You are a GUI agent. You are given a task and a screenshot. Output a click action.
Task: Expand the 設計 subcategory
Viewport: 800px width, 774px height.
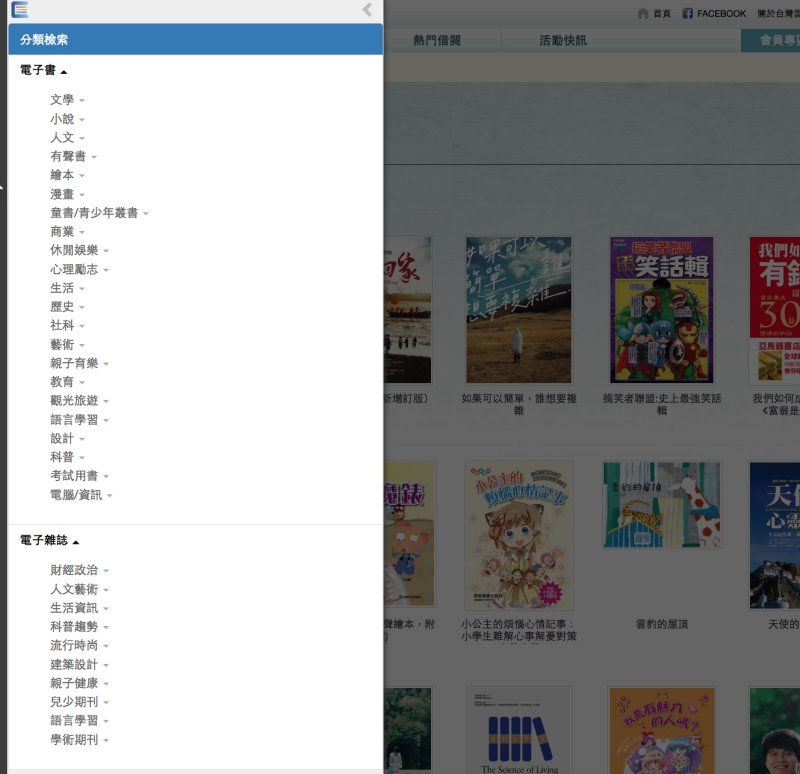click(x=67, y=439)
